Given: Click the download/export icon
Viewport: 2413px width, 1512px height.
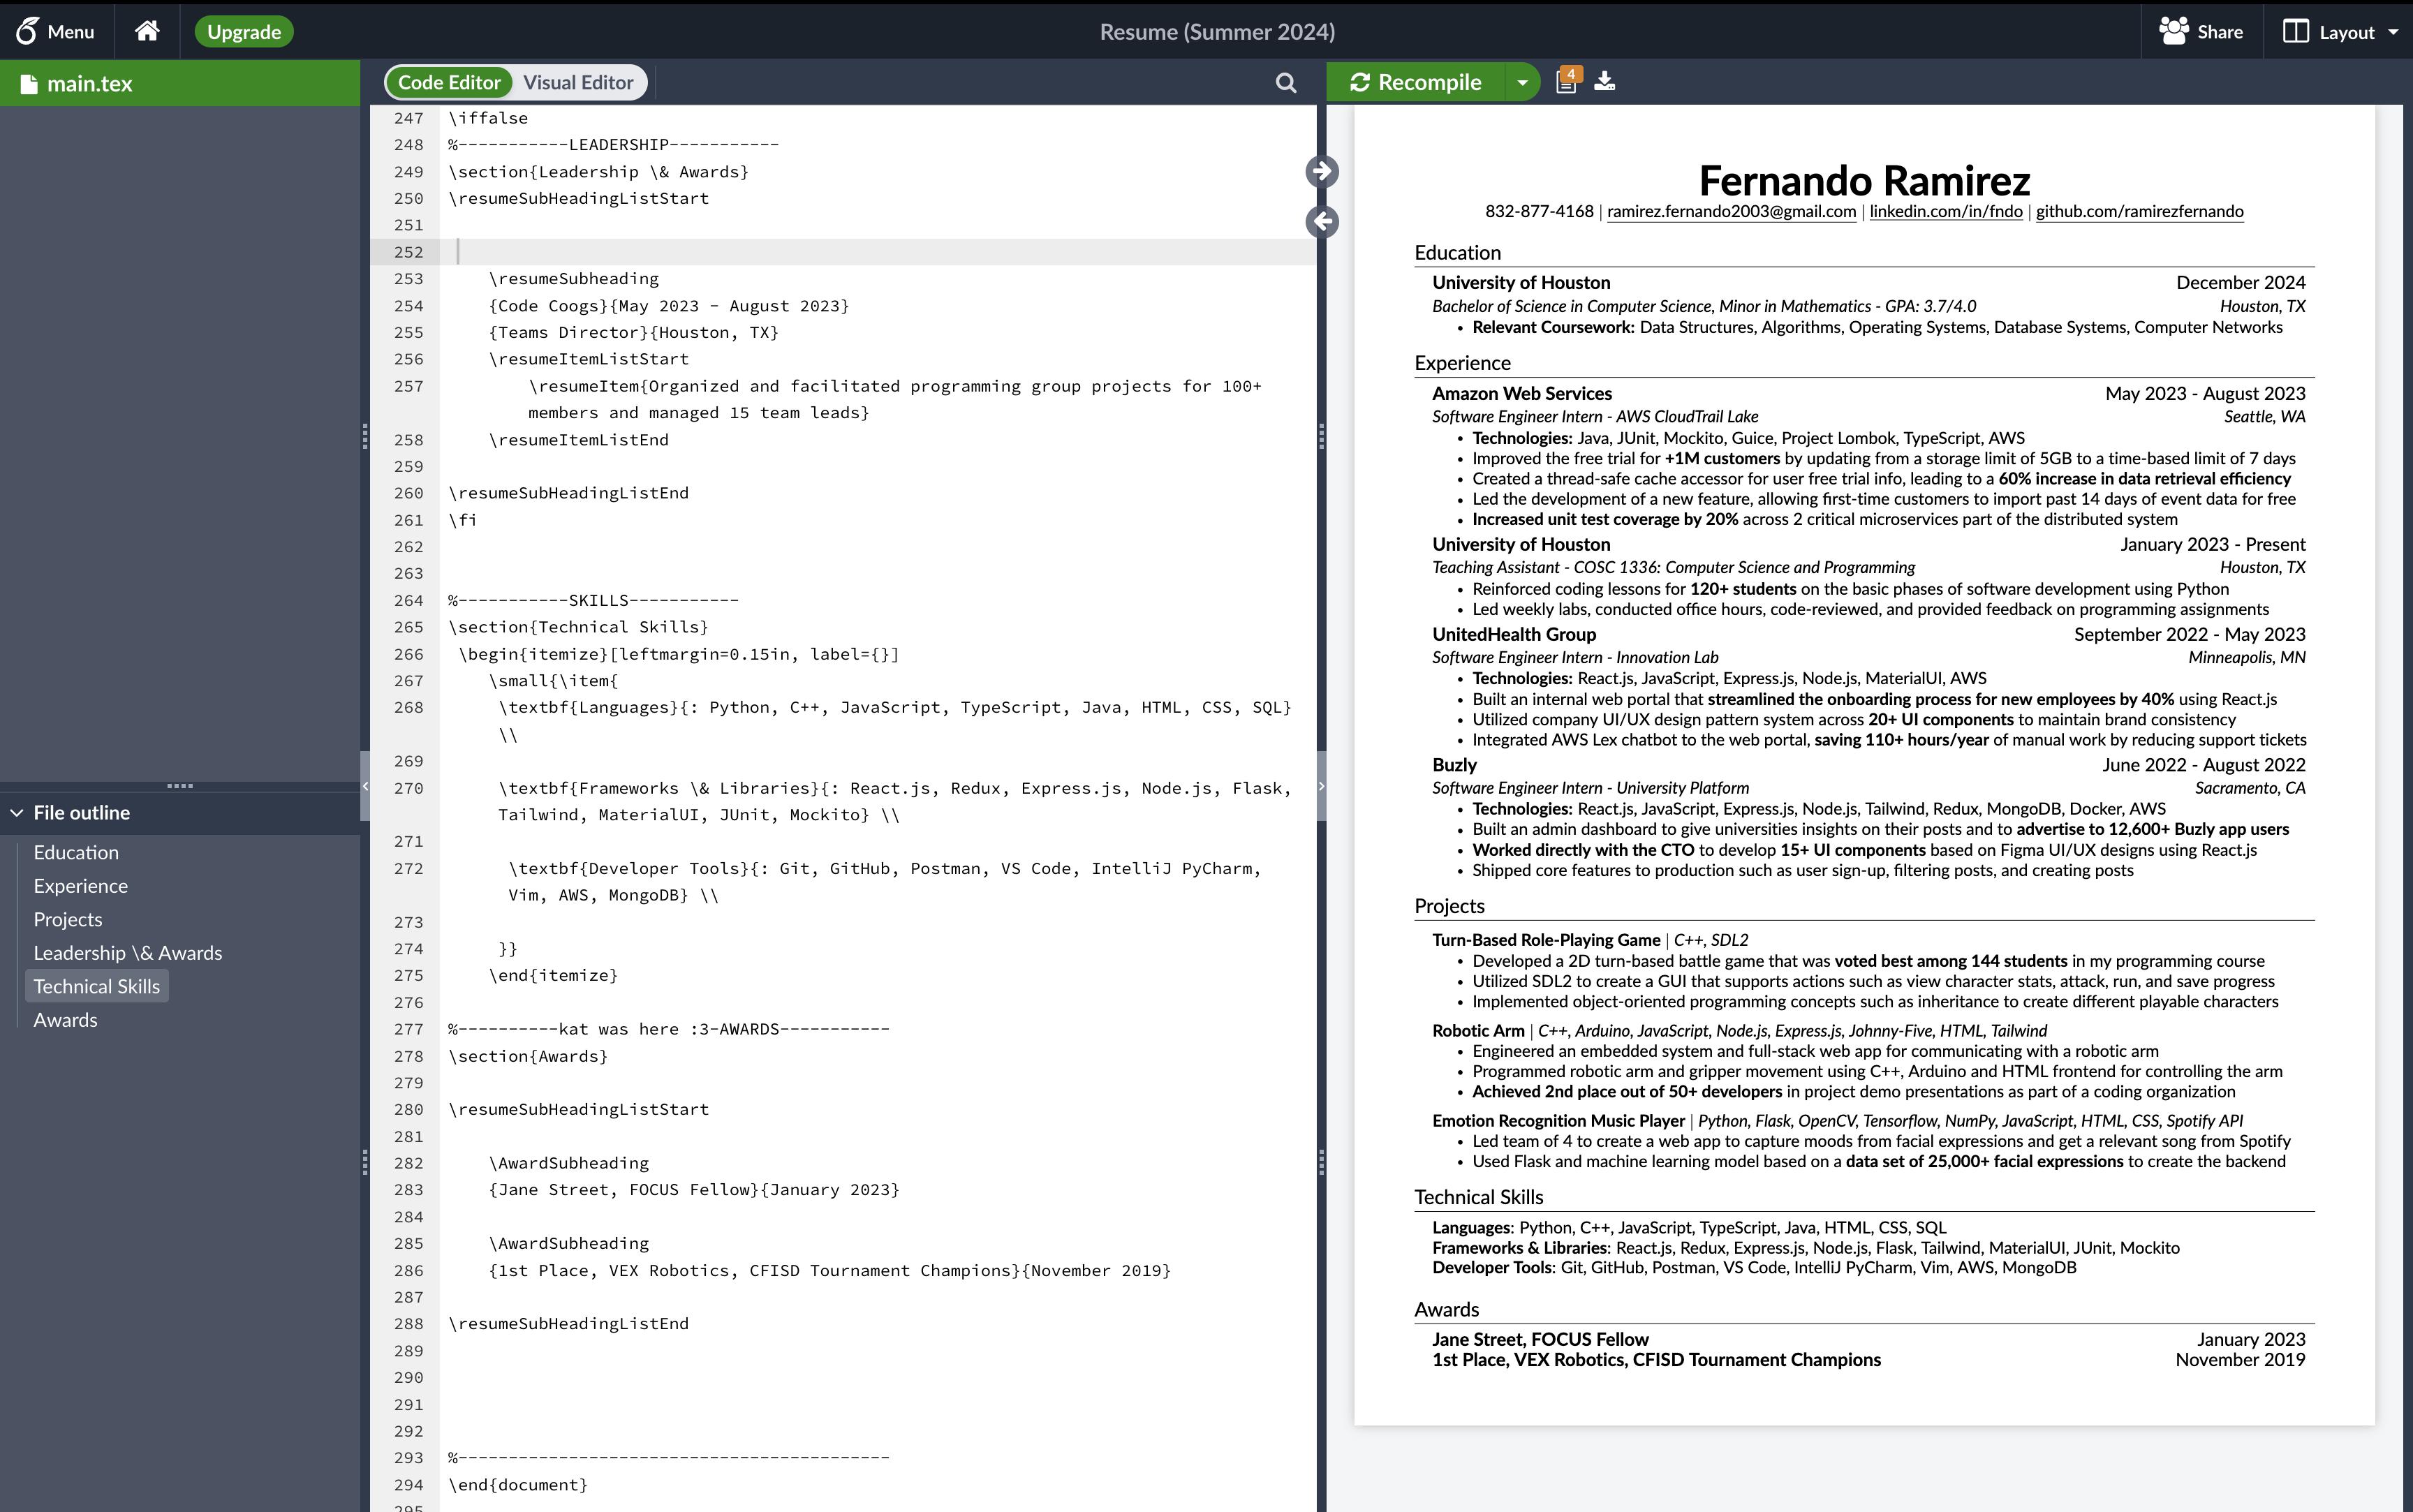Looking at the screenshot, I should [x=1604, y=82].
